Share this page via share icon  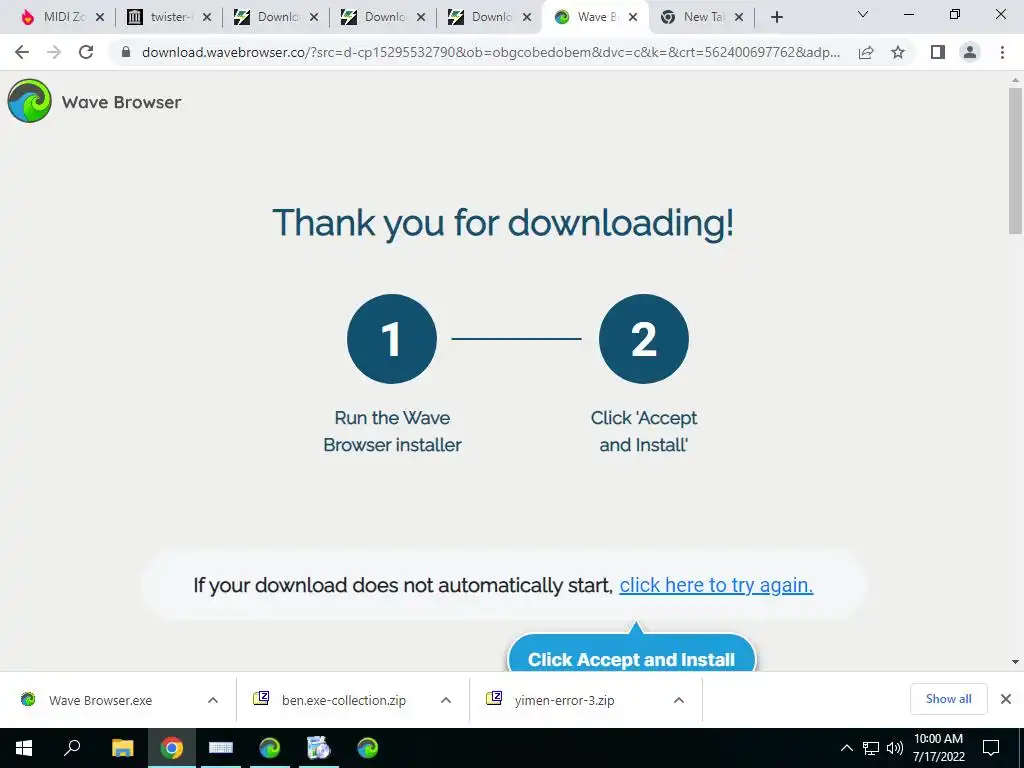pos(866,52)
